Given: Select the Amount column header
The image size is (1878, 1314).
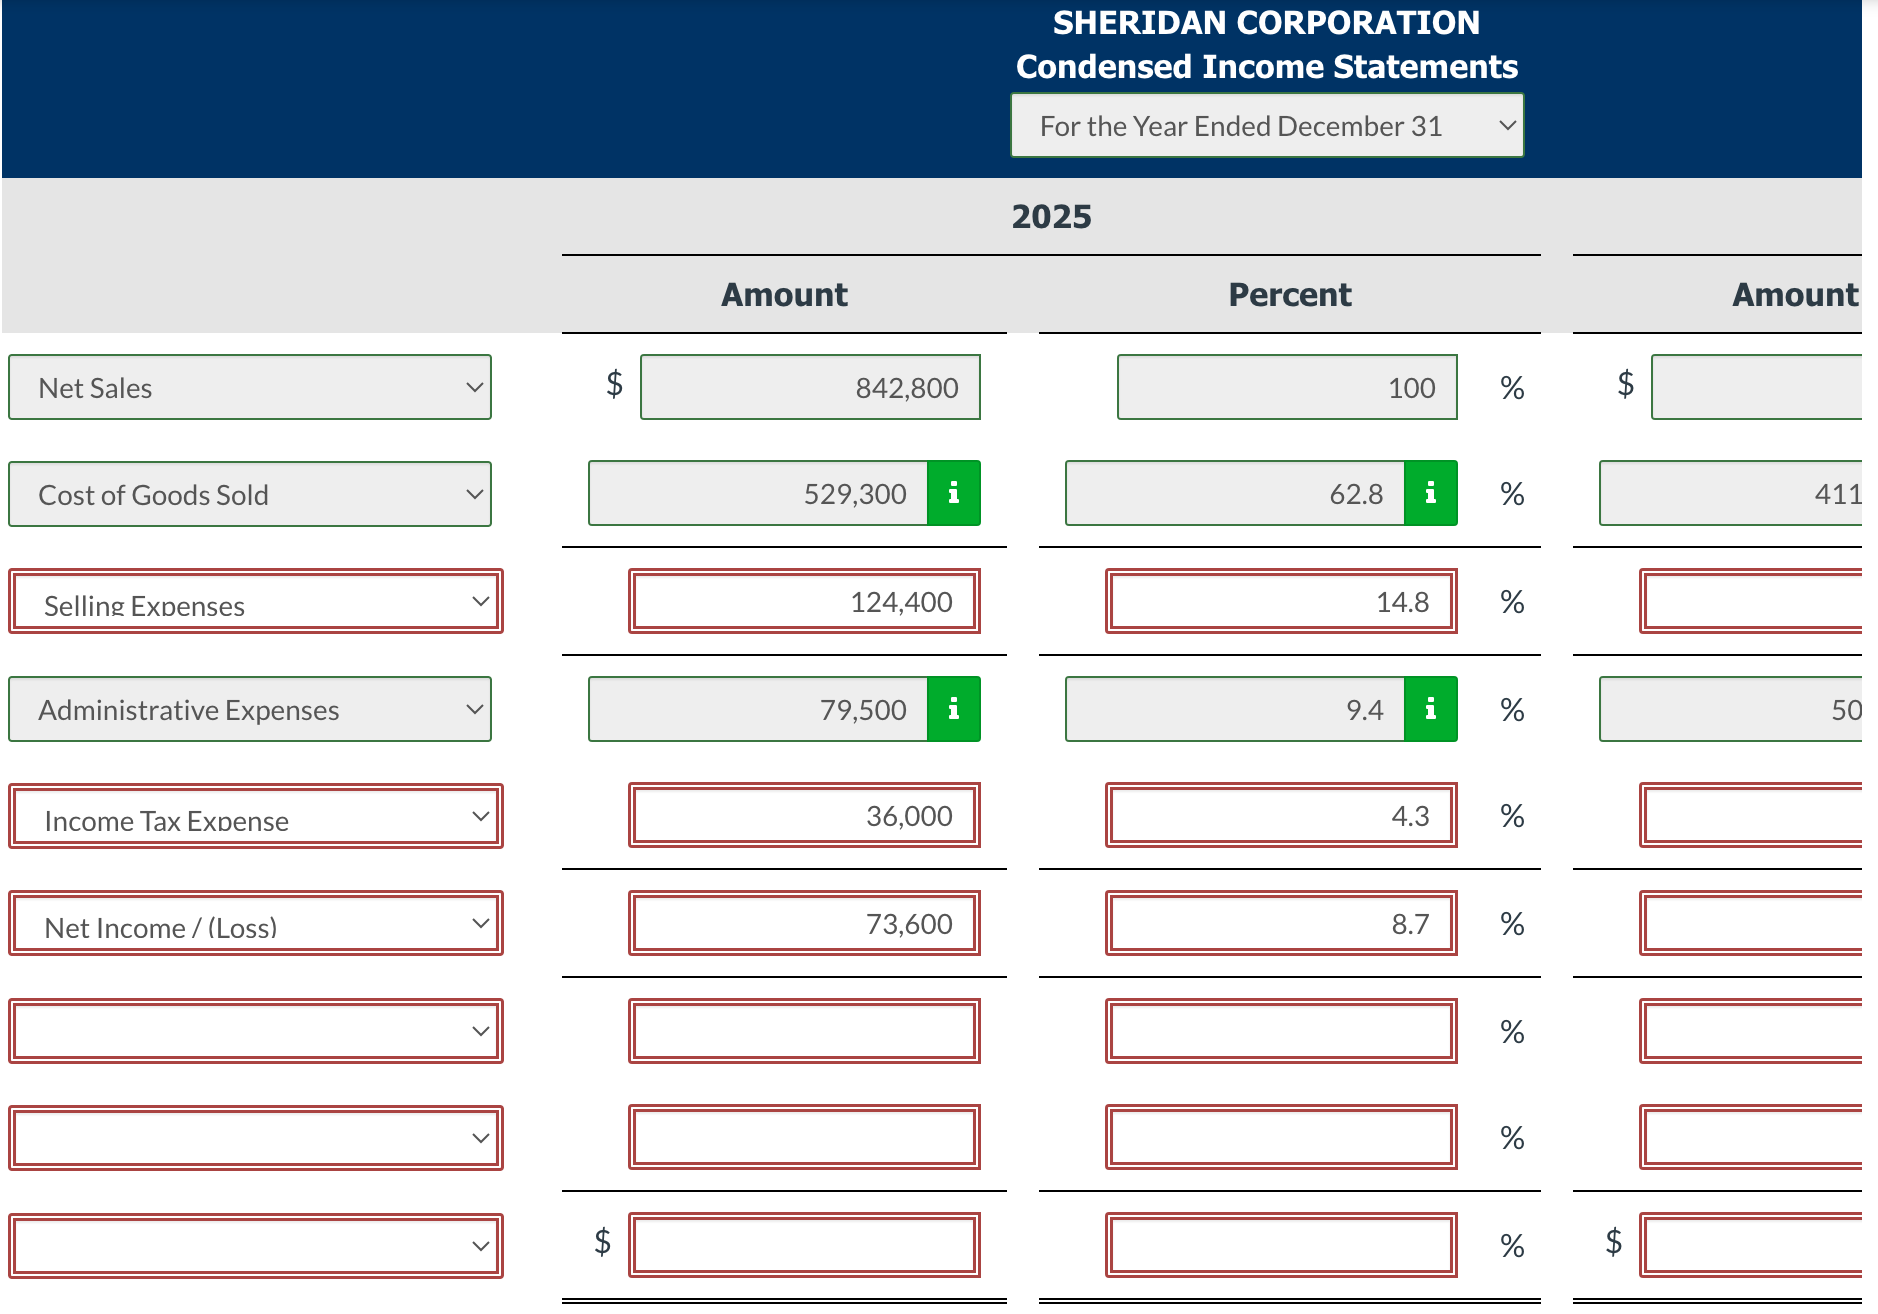Looking at the screenshot, I should pos(783,294).
